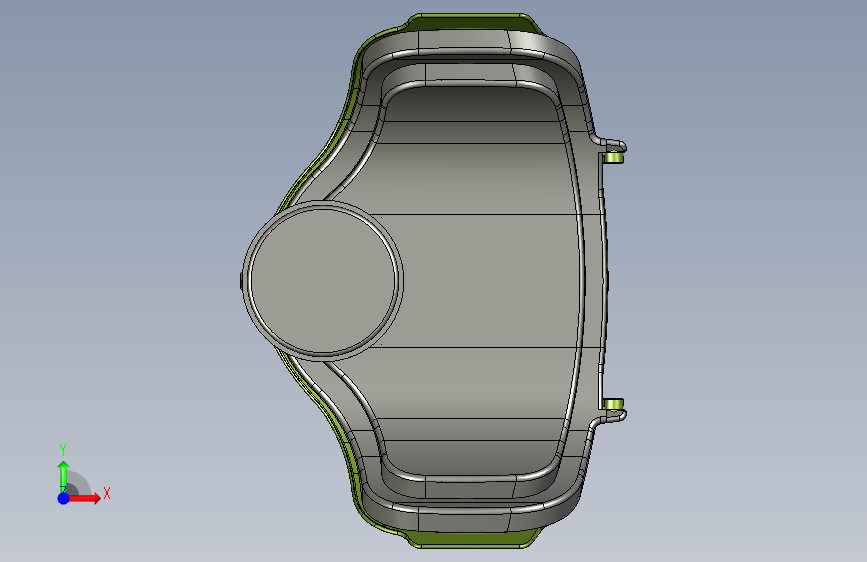Screen dimensions: 867x562
Task: Click the green Y axis arrow of triad
Action: [64, 476]
